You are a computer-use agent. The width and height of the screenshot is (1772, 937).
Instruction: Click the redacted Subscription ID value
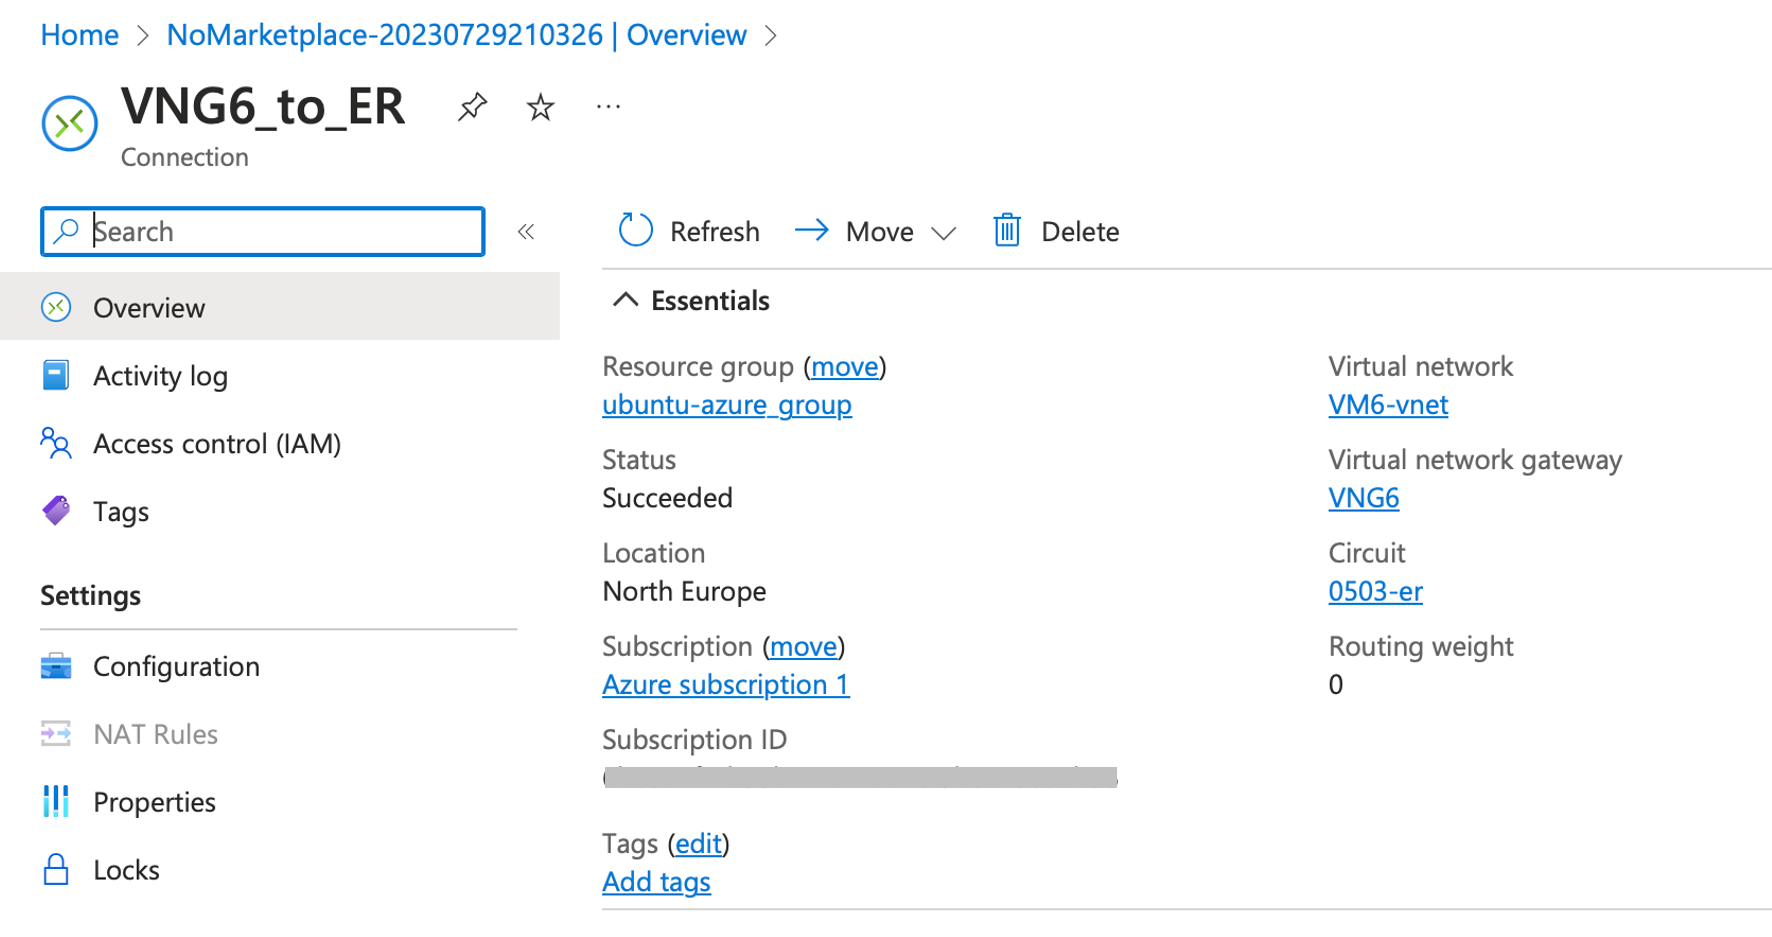pos(860,777)
